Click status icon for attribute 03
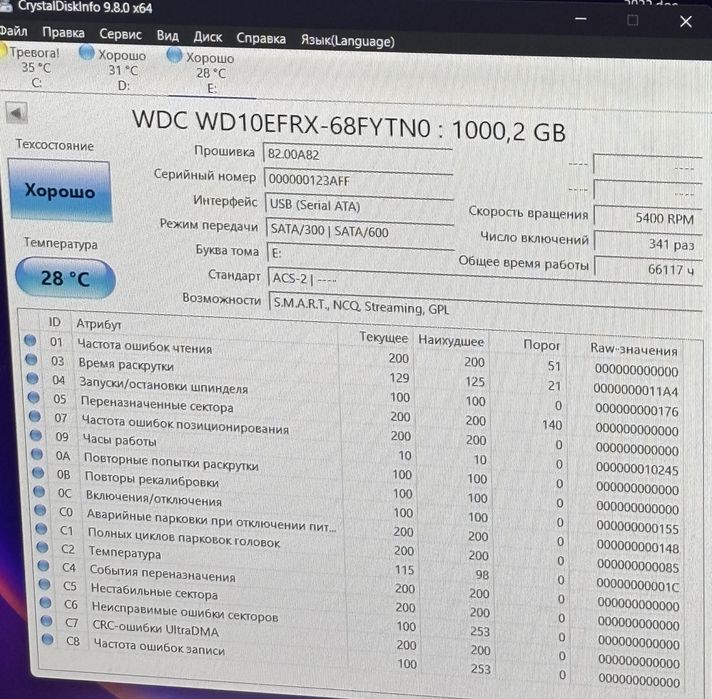The image size is (712, 699). tap(31, 359)
